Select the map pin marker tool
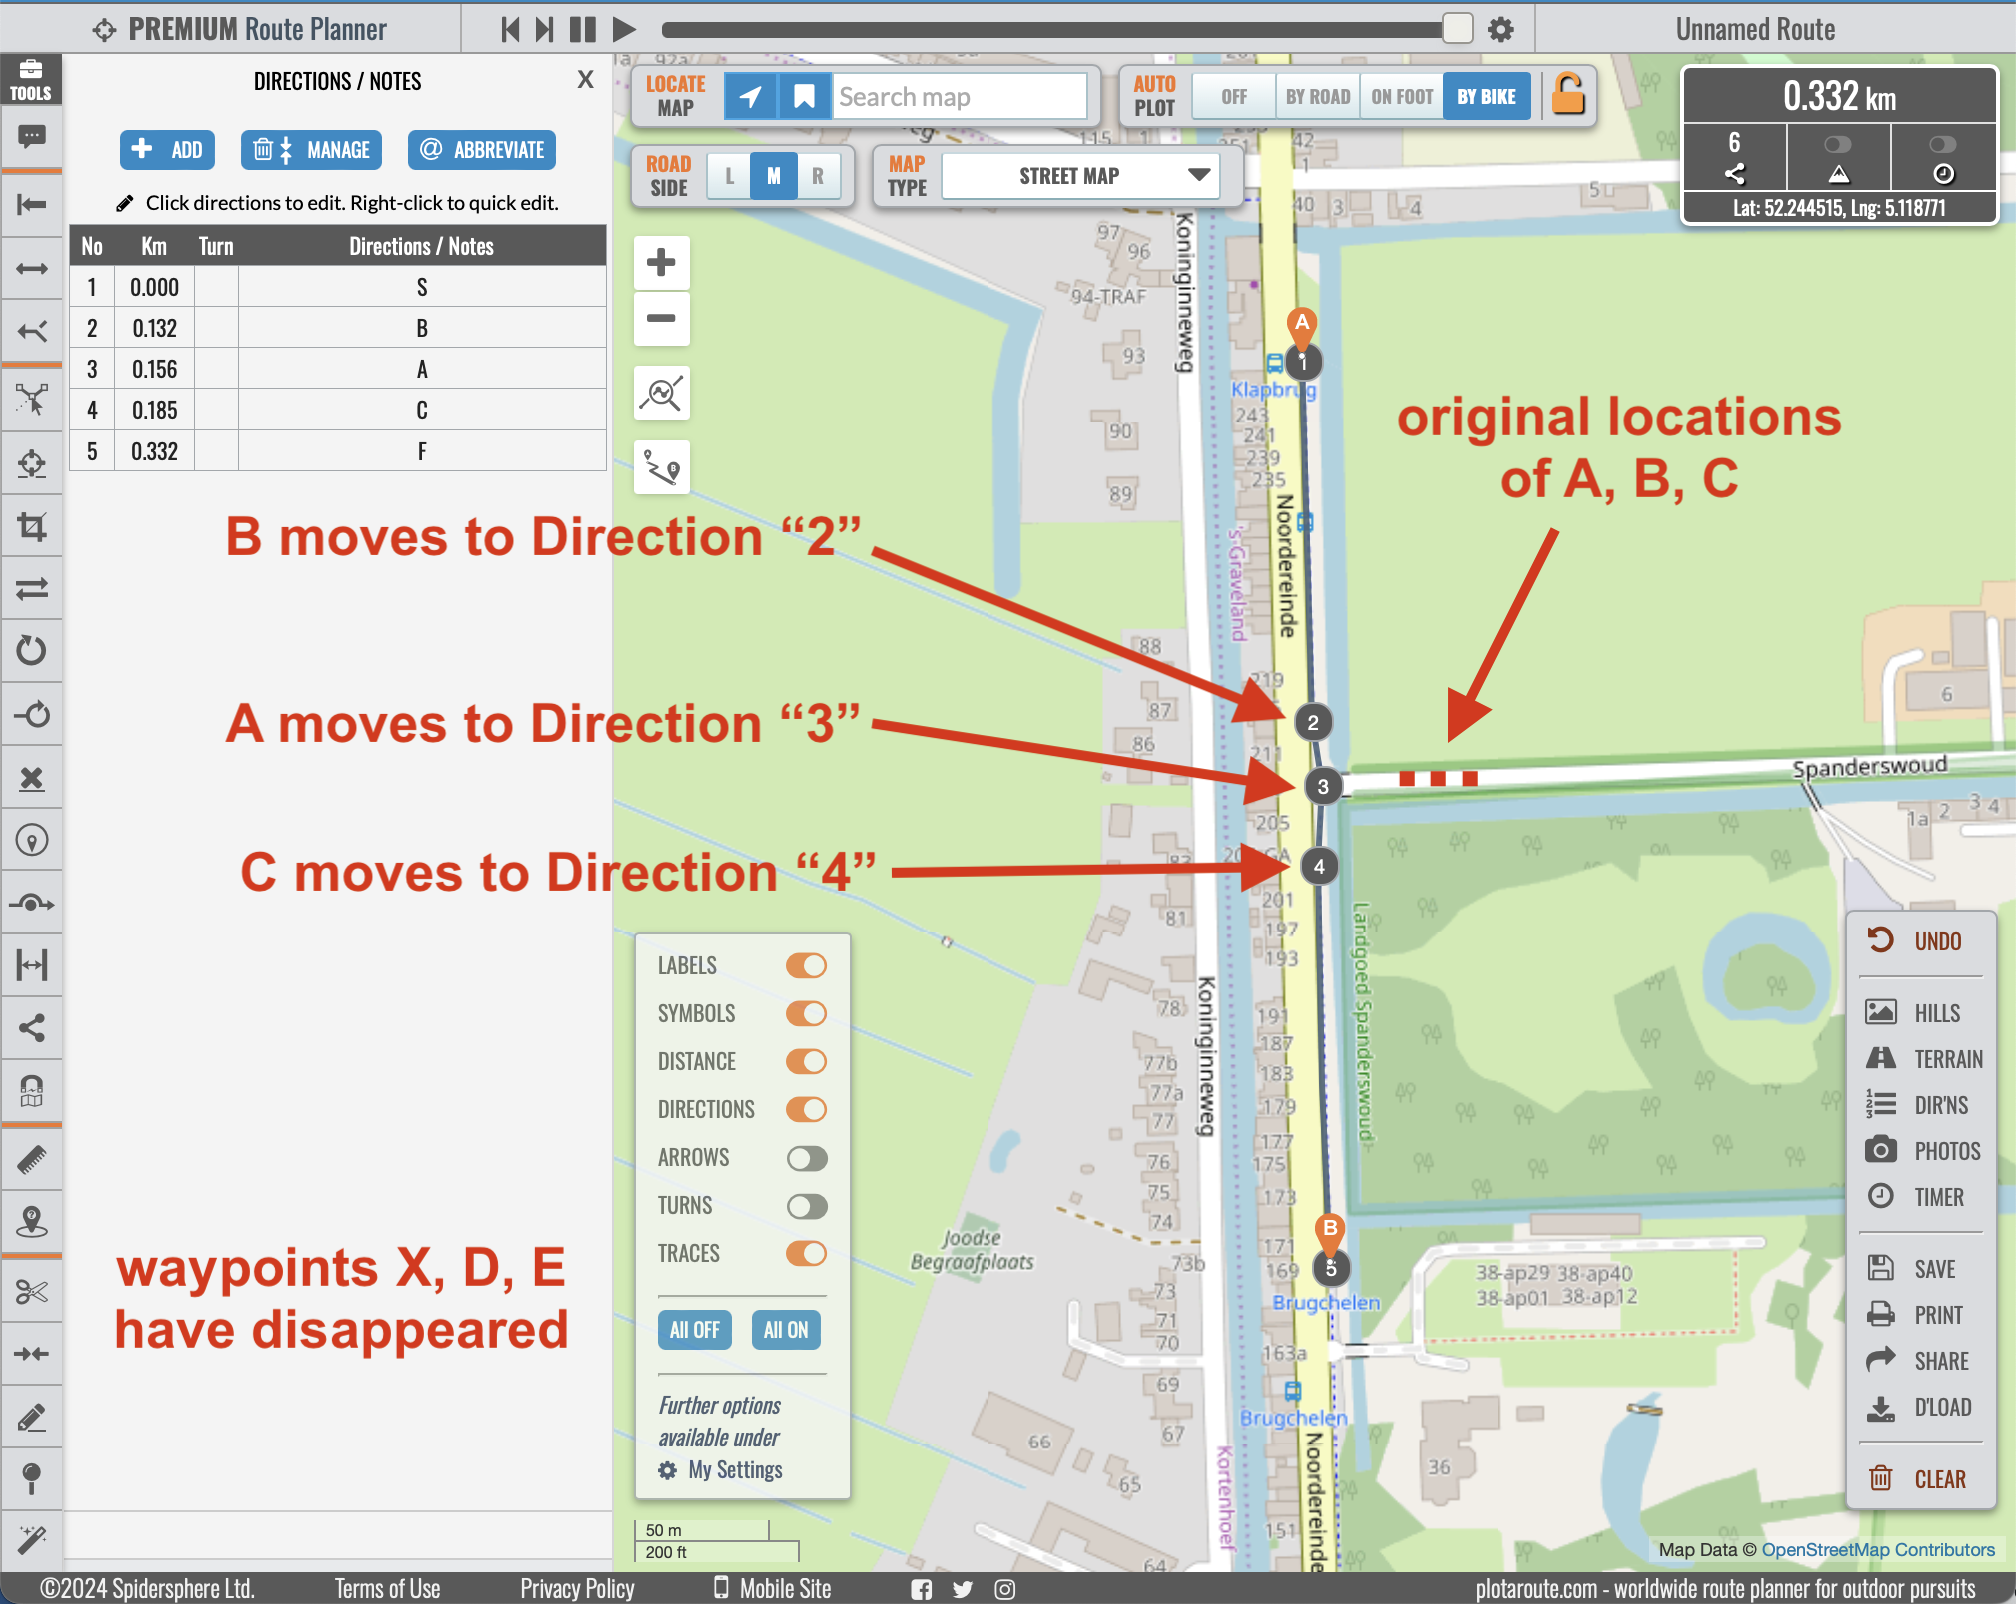This screenshot has width=2016, height=1604. pos(31,841)
